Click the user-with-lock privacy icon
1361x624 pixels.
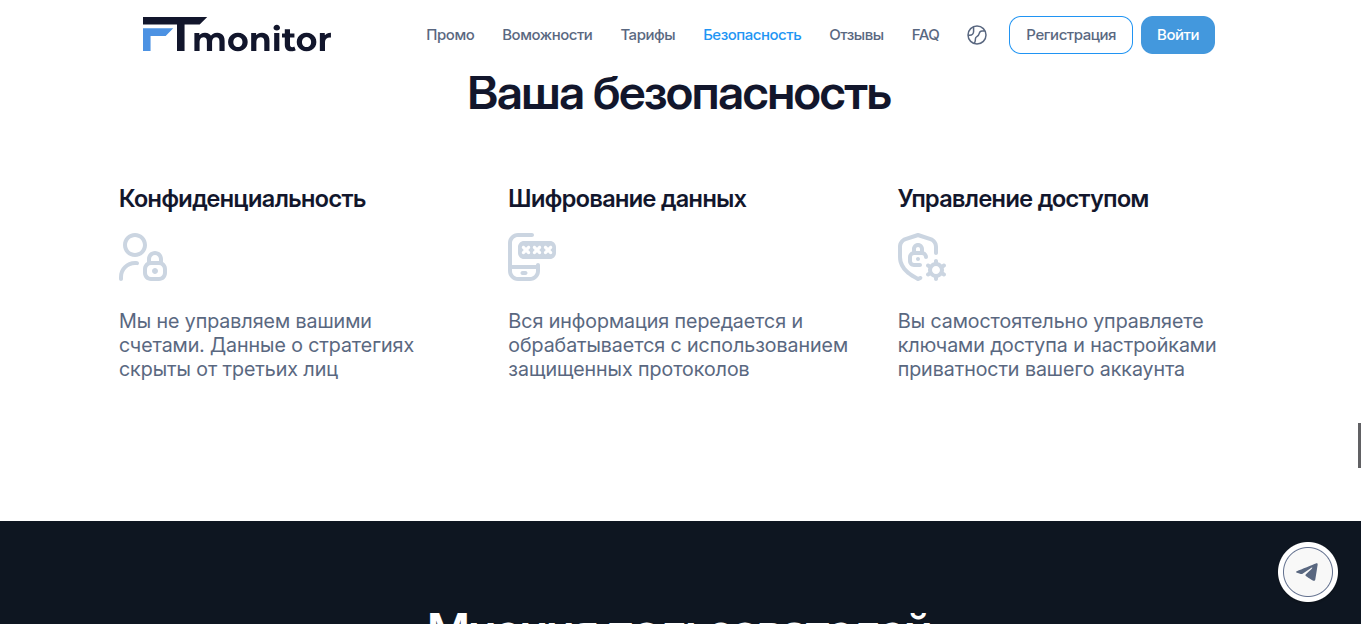coord(143,257)
